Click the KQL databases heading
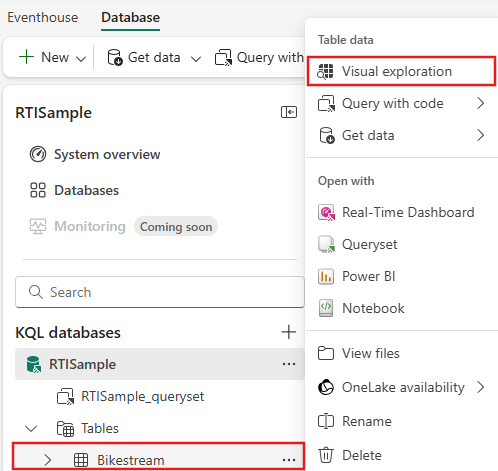This screenshot has height=471, width=498. 68,333
